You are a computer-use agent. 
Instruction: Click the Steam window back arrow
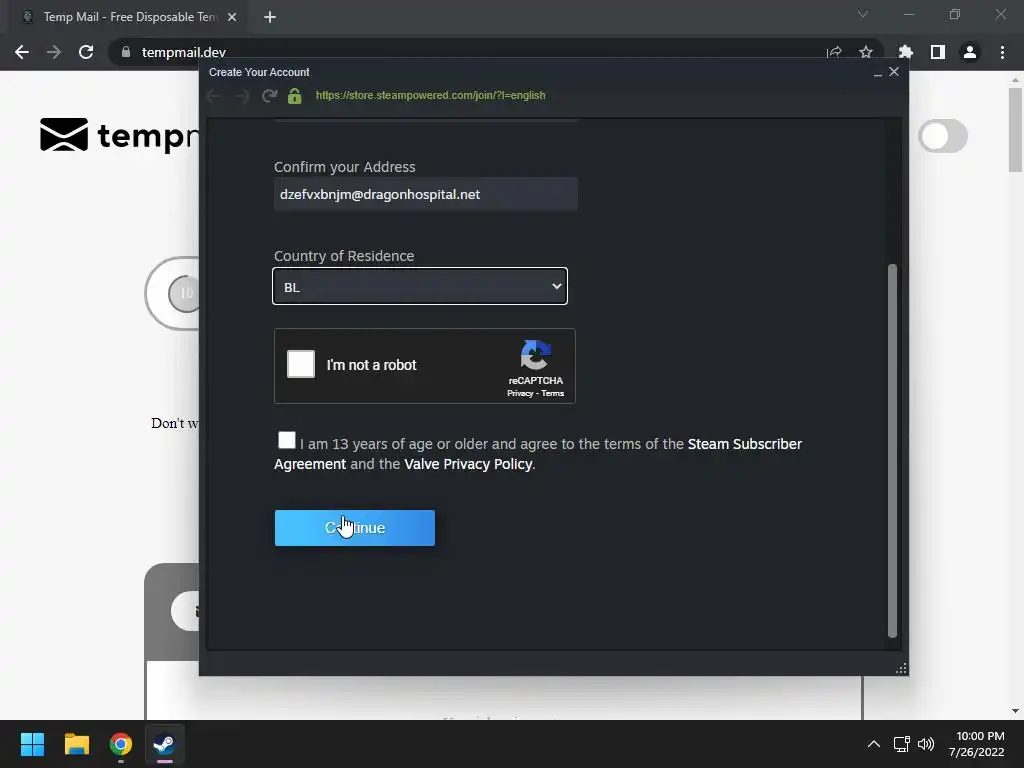[x=214, y=96]
